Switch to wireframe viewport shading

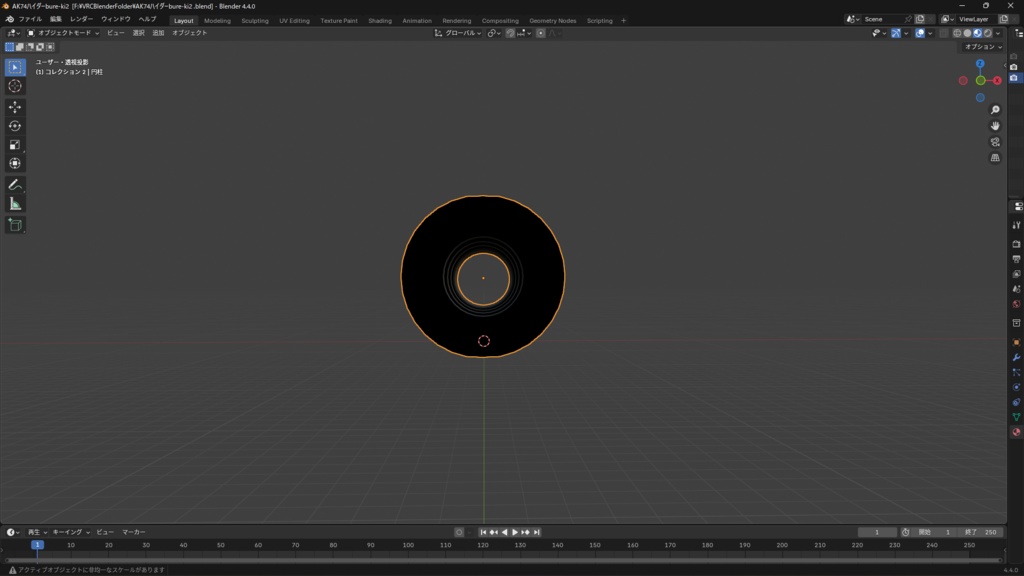[957, 33]
